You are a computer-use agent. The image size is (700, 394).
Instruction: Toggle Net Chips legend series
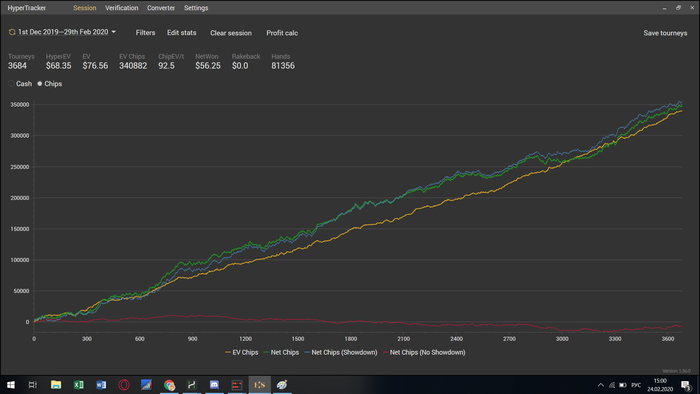click(x=281, y=352)
